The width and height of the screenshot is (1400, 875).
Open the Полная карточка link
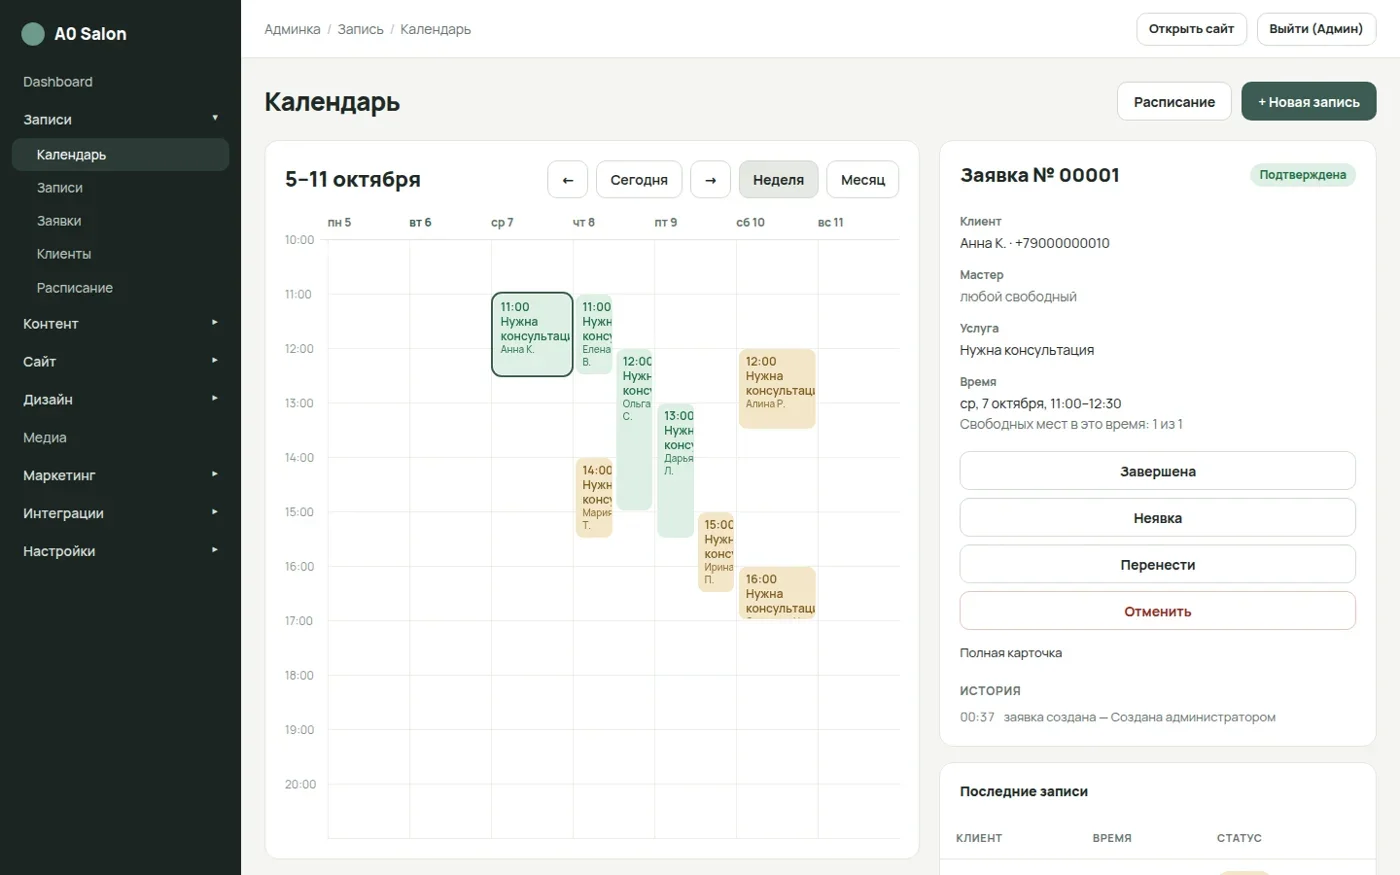coord(1011,653)
